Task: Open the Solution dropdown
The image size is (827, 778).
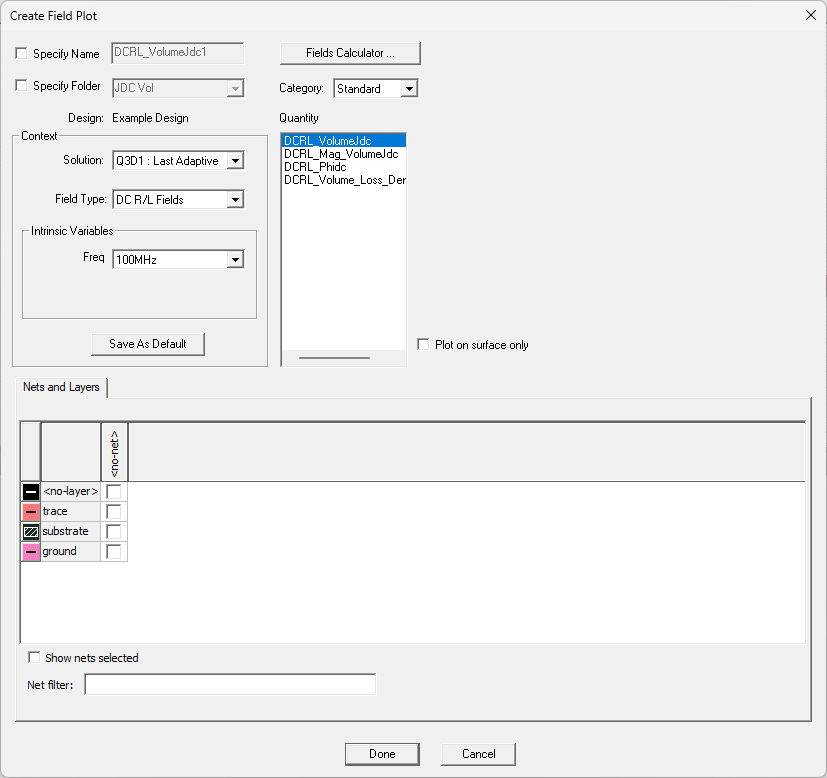Action: (235, 160)
